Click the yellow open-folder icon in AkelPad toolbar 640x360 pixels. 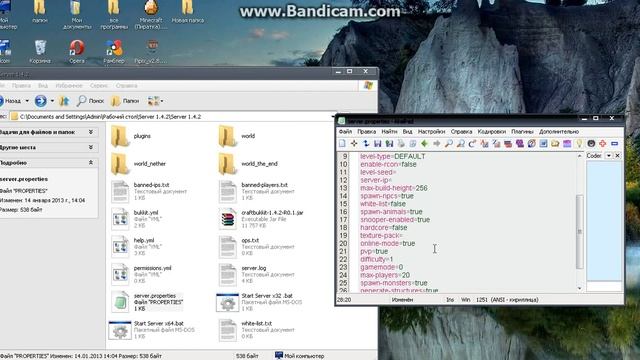pos(555,144)
